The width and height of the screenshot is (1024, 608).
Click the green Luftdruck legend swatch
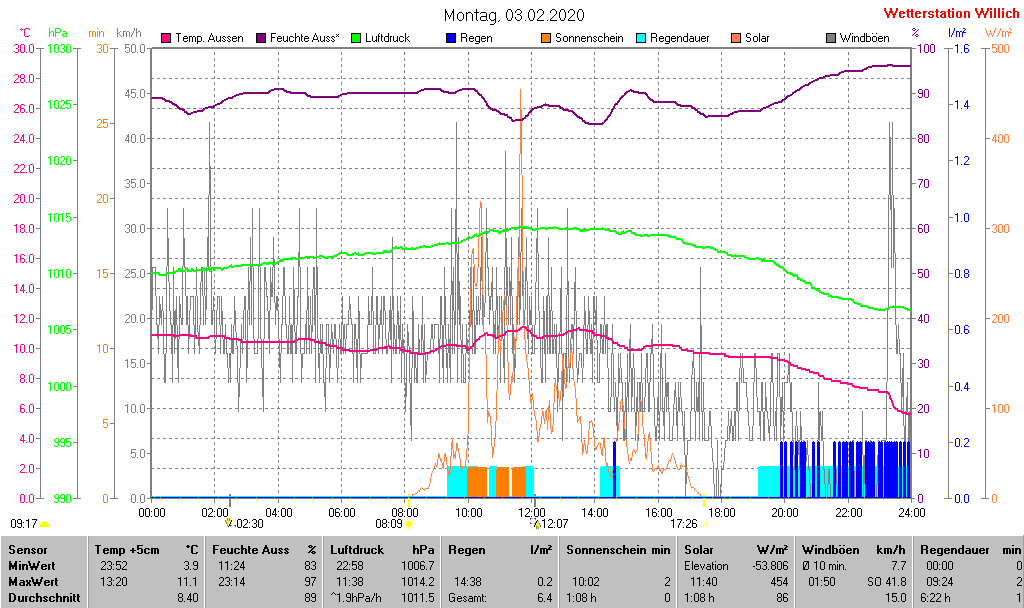tap(356, 38)
